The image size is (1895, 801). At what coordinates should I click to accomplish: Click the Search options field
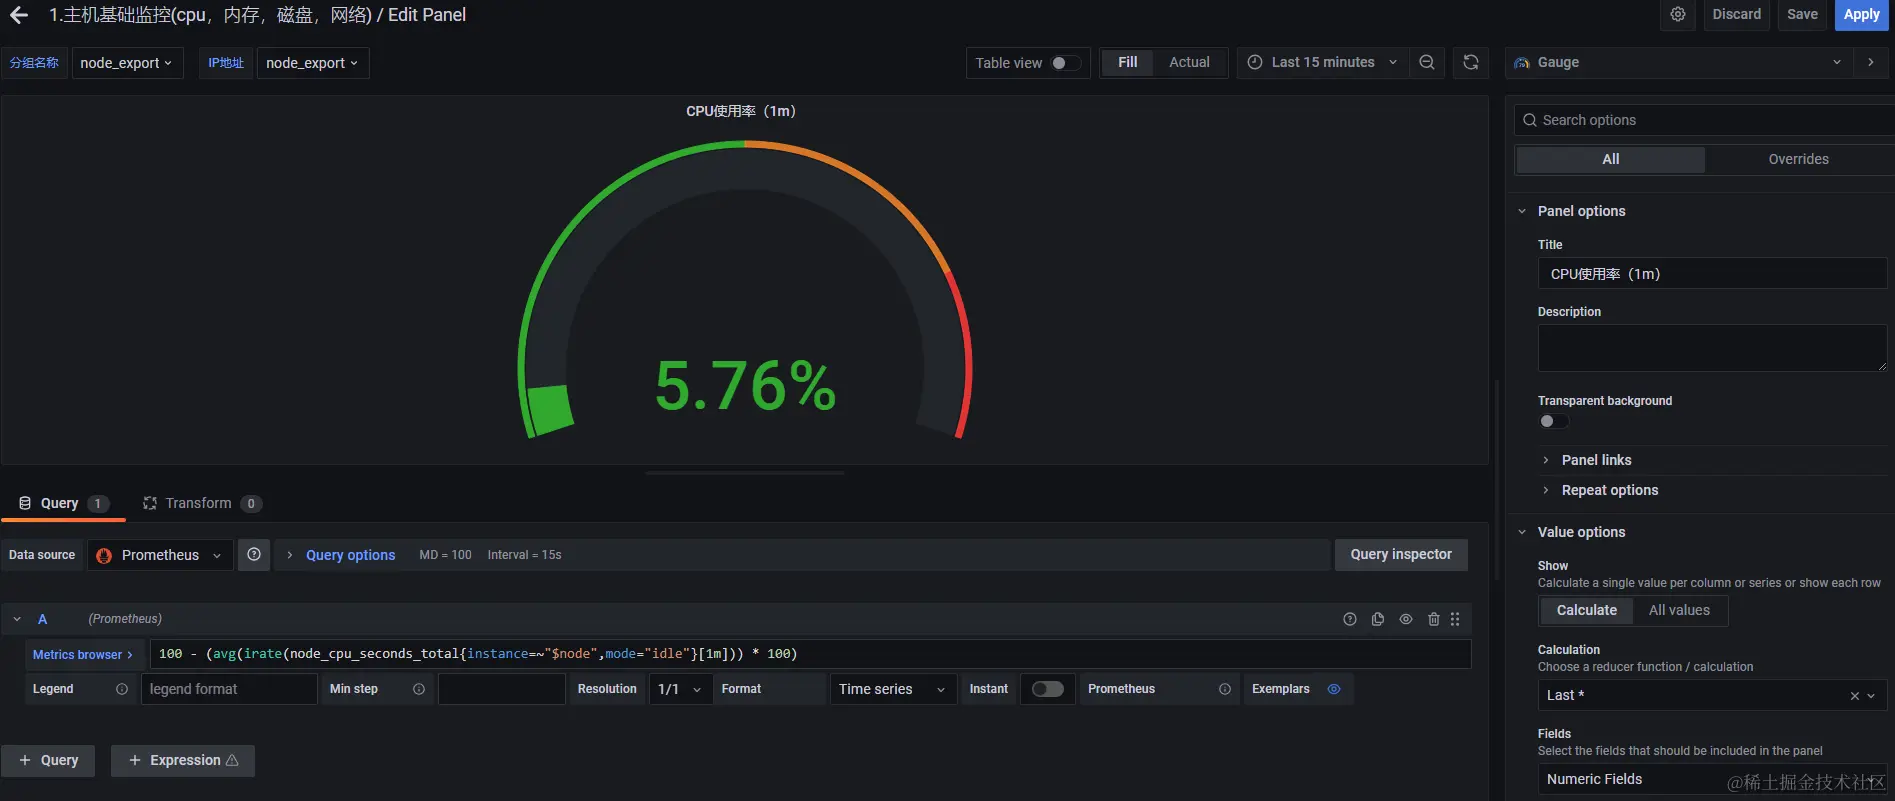click(1705, 120)
